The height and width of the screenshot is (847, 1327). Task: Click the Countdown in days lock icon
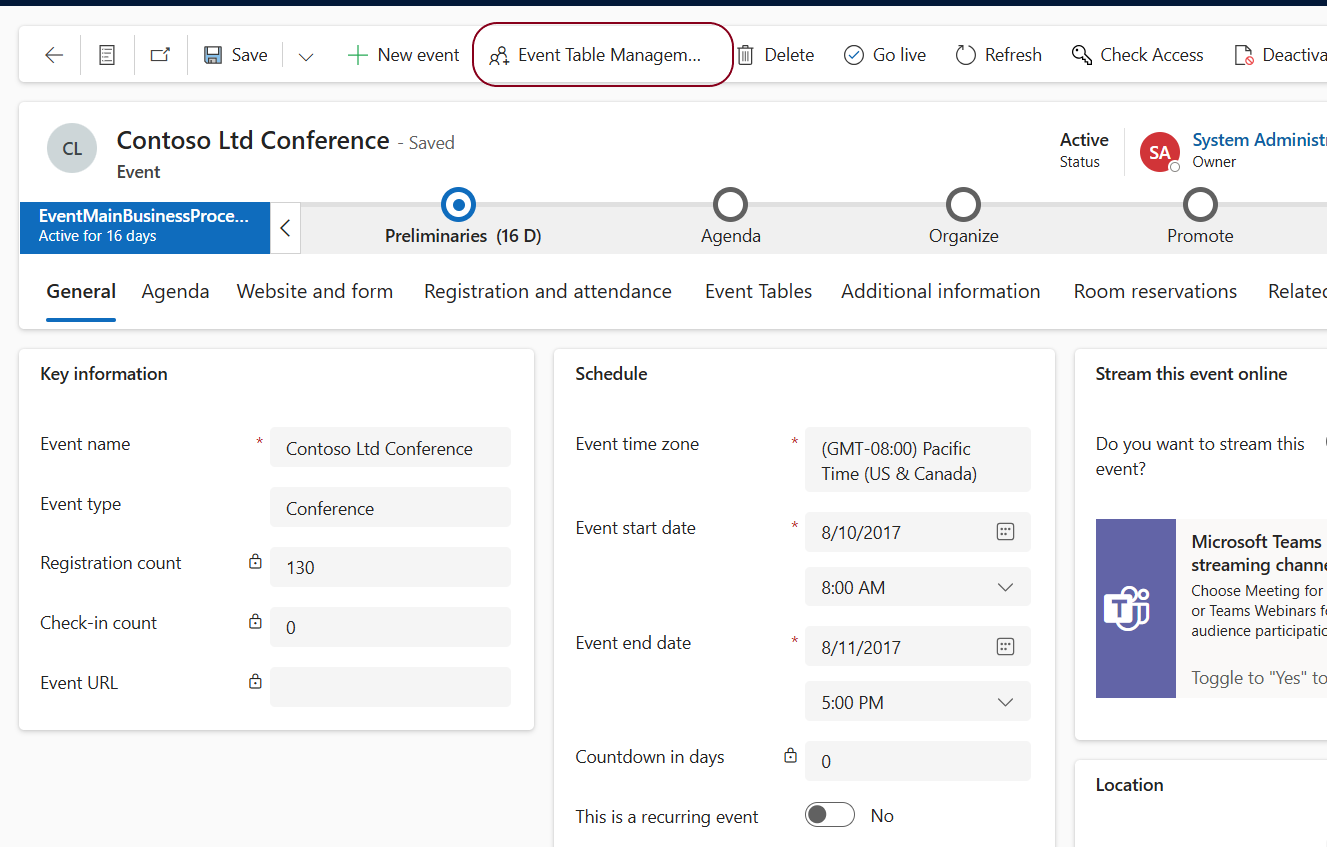(x=790, y=756)
